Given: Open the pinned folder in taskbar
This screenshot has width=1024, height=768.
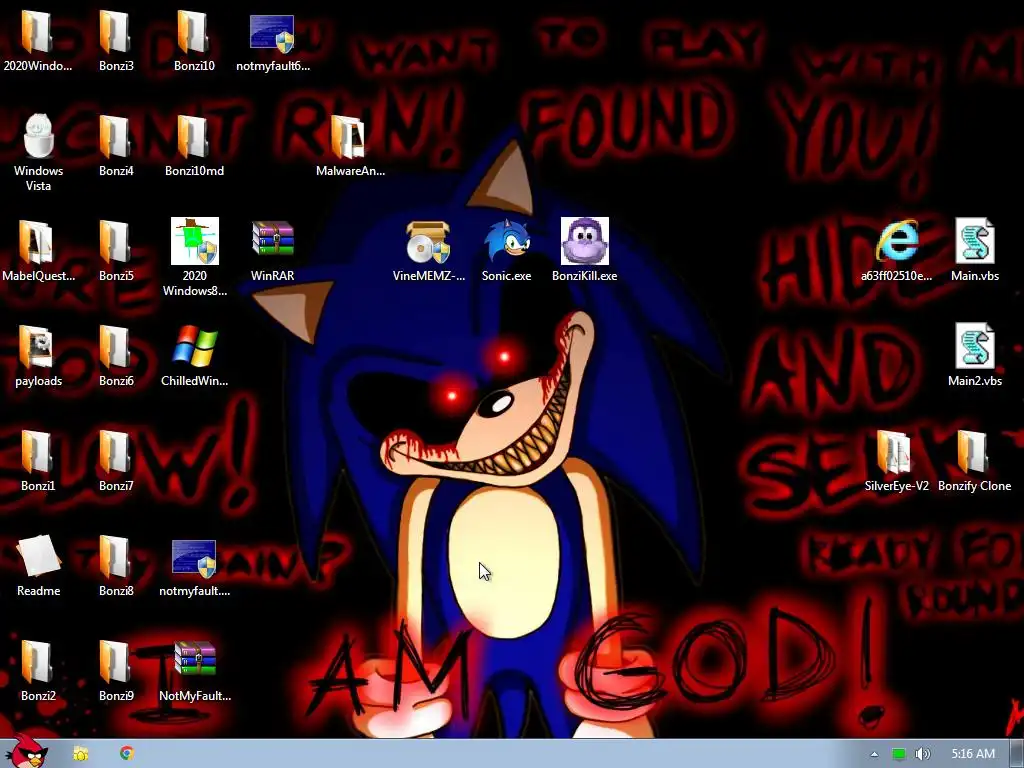Looking at the screenshot, I should 80,754.
